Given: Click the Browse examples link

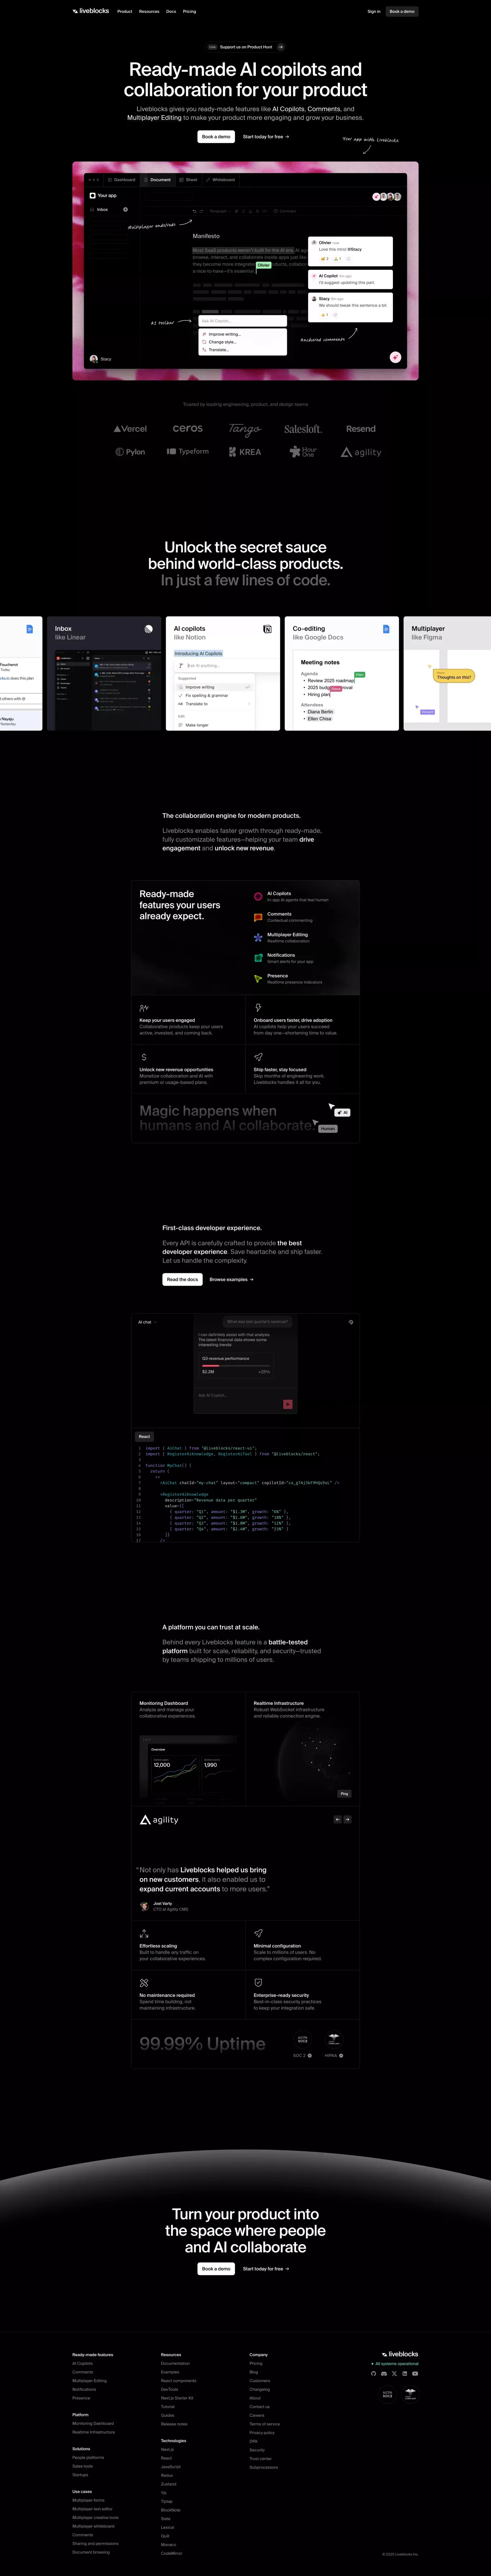Looking at the screenshot, I should click(x=231, y=1279).
